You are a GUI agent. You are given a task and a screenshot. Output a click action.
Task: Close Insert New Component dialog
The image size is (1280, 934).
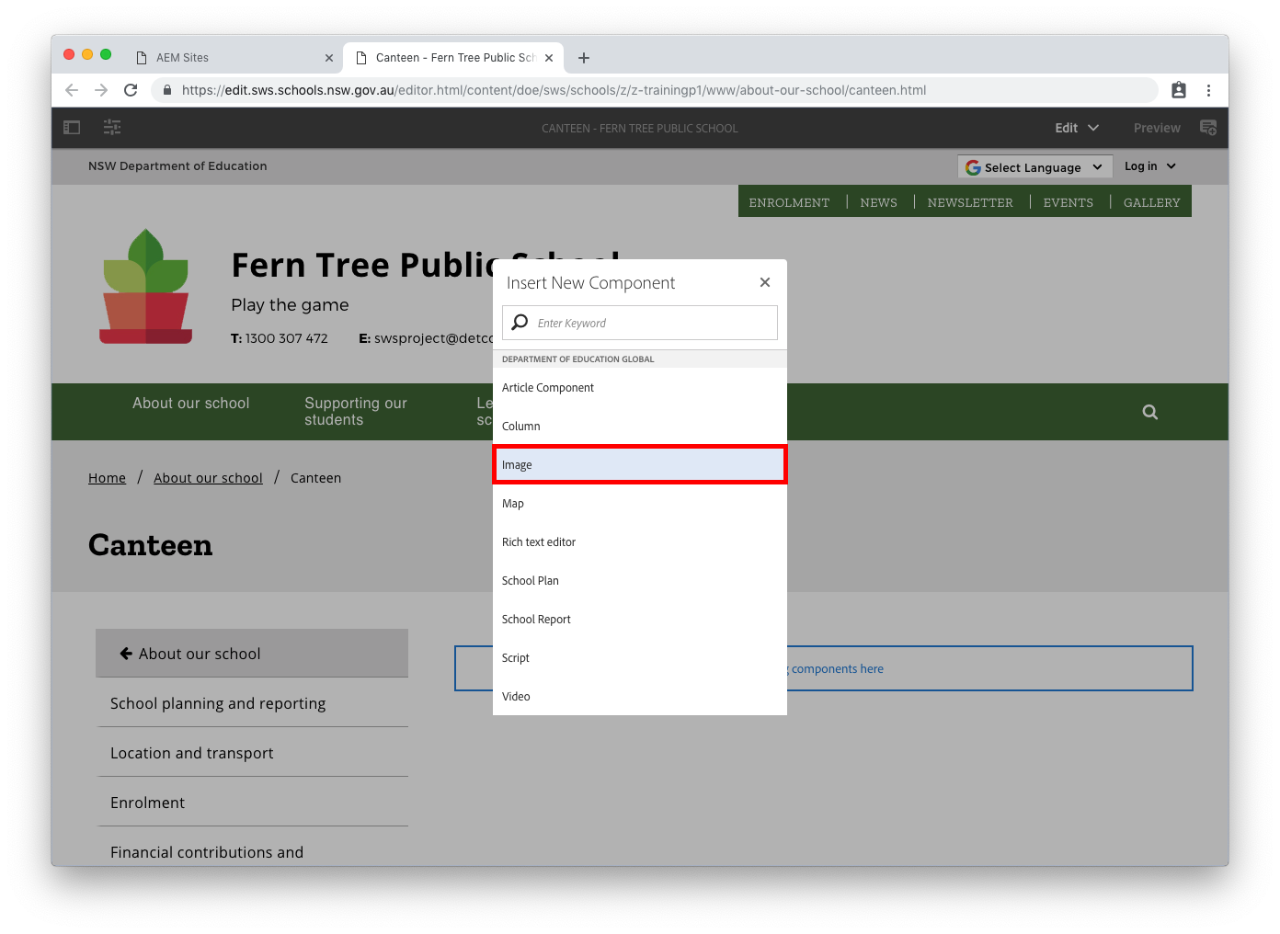click(x=765, y=283)
